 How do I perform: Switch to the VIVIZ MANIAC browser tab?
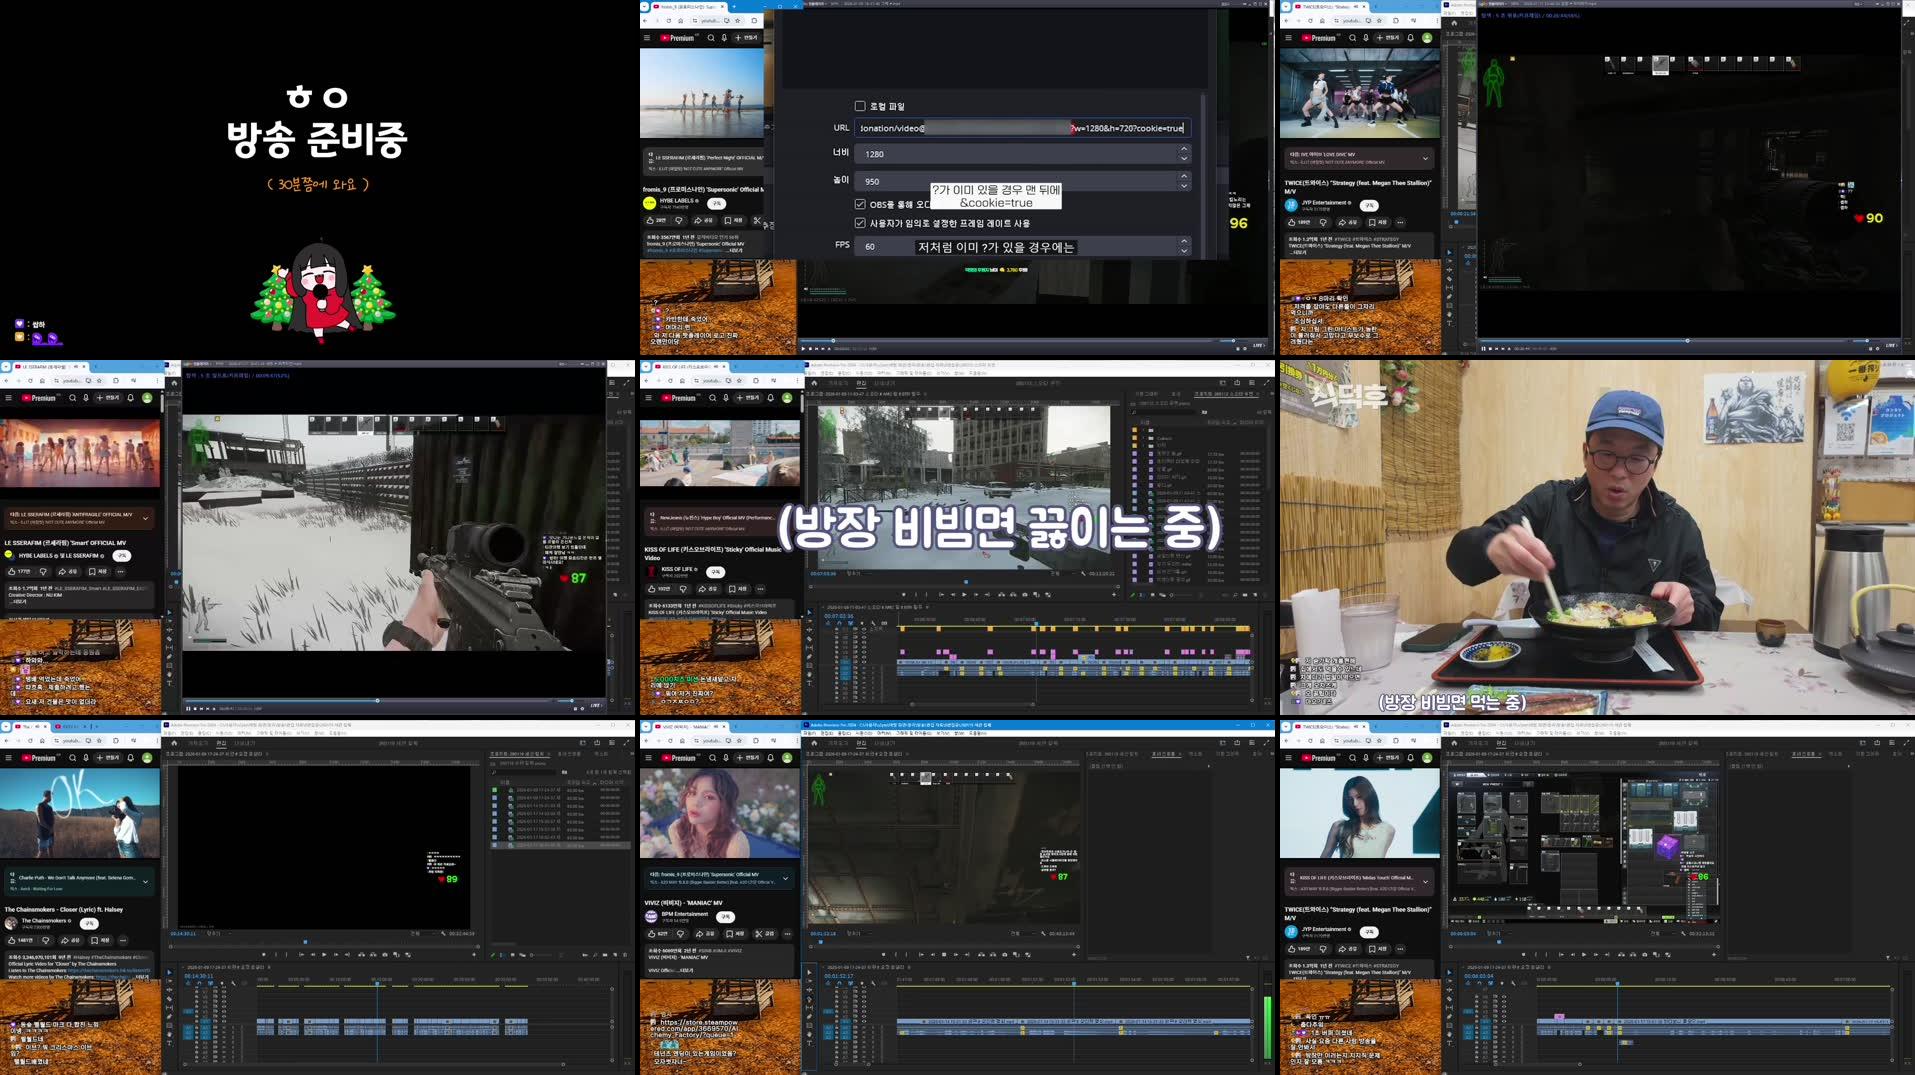(684, 725)
